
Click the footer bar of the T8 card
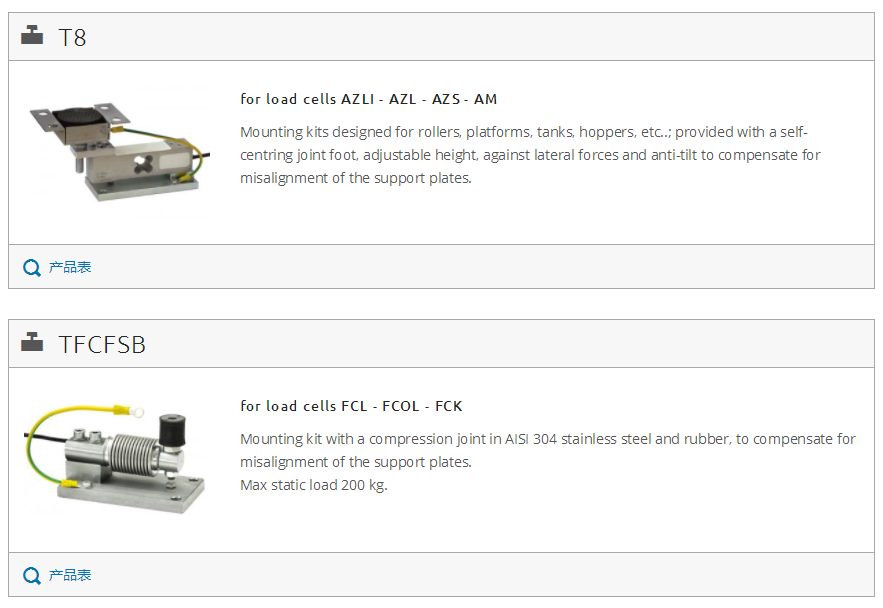pos(442,267)
